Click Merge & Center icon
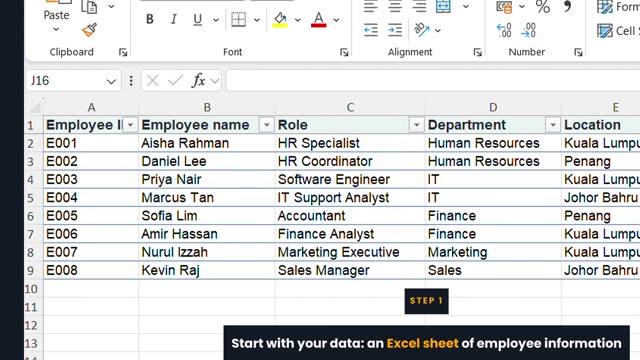 (x=443, y=6)
